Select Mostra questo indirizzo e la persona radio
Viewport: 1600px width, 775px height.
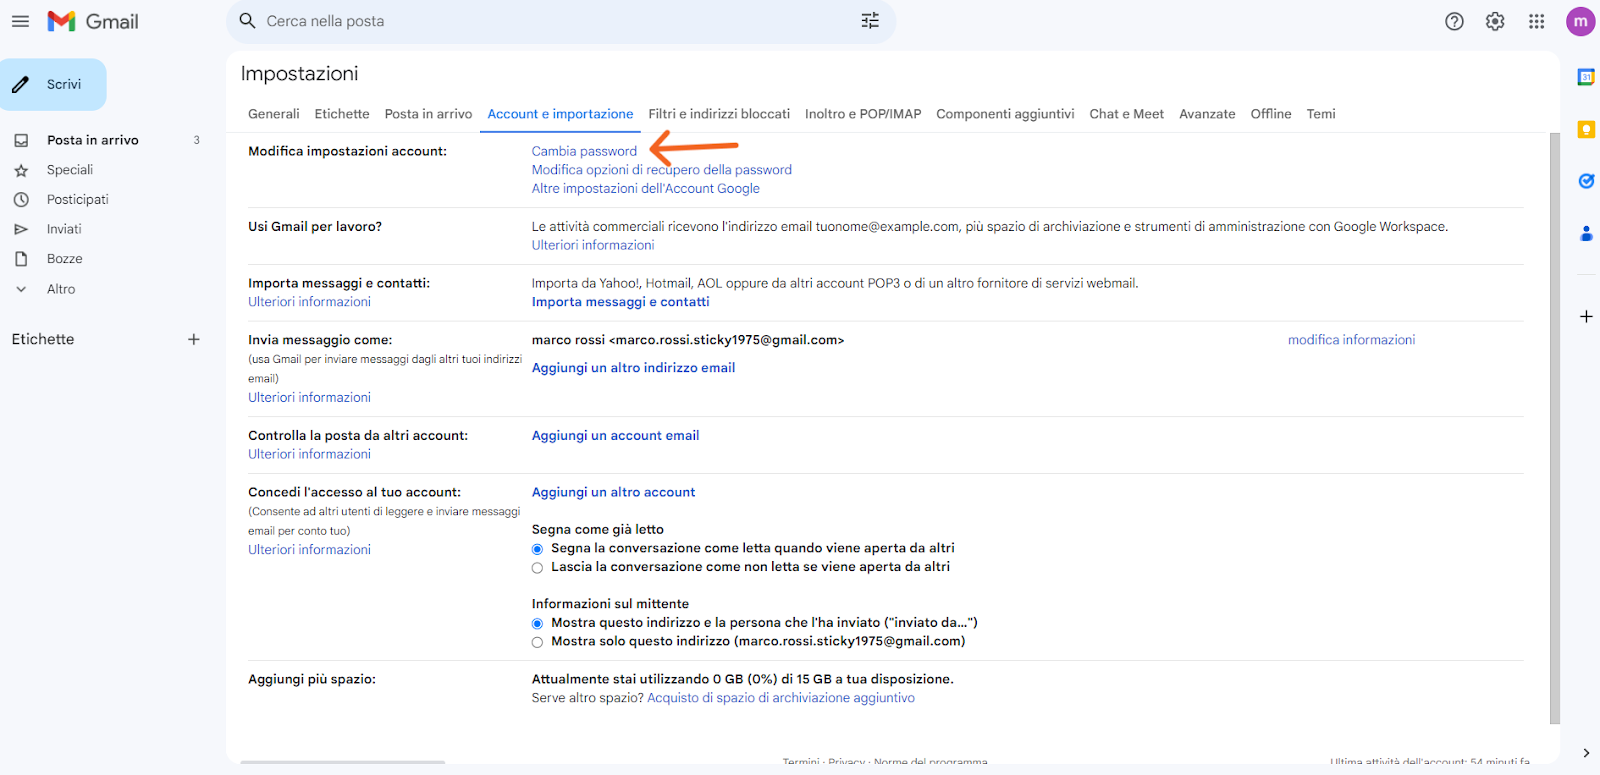537,624
